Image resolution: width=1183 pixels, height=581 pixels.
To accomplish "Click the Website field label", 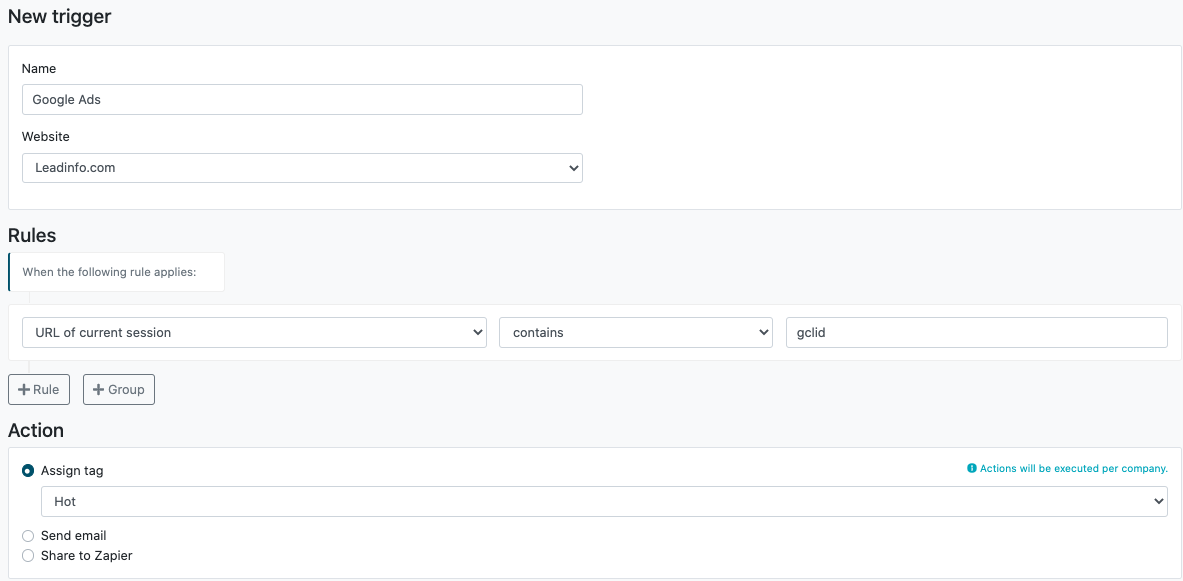I will [46, 137].
